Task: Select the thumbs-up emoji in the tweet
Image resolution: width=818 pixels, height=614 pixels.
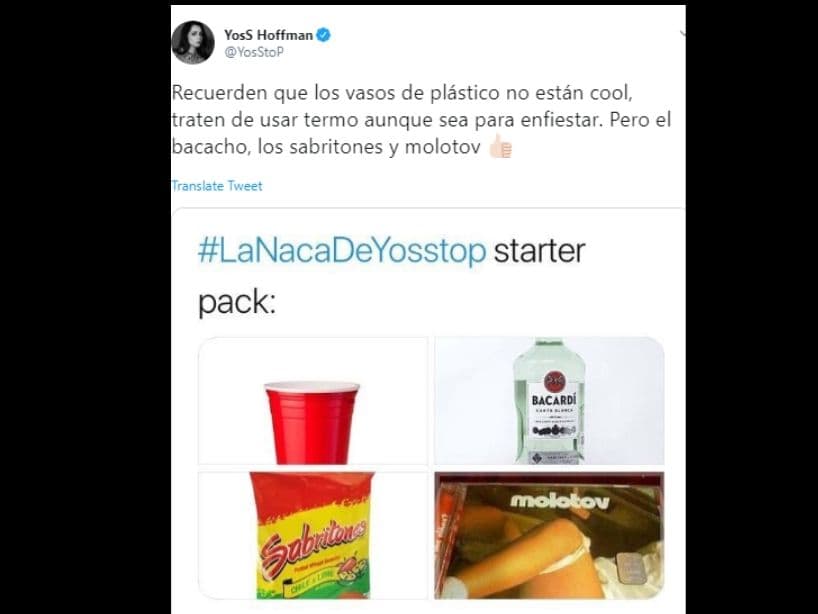Action: click(x=500, y=146)
